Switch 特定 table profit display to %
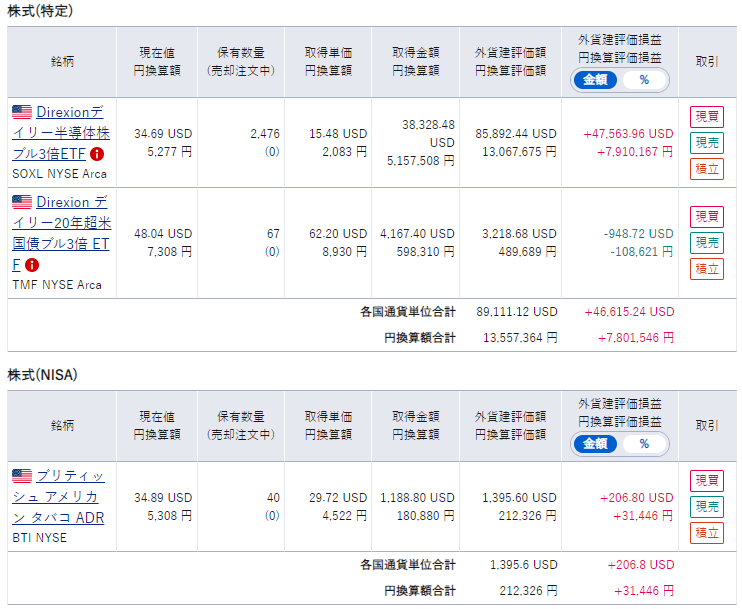The width and height of the screenshot is (742, 609). pos(644,80)
